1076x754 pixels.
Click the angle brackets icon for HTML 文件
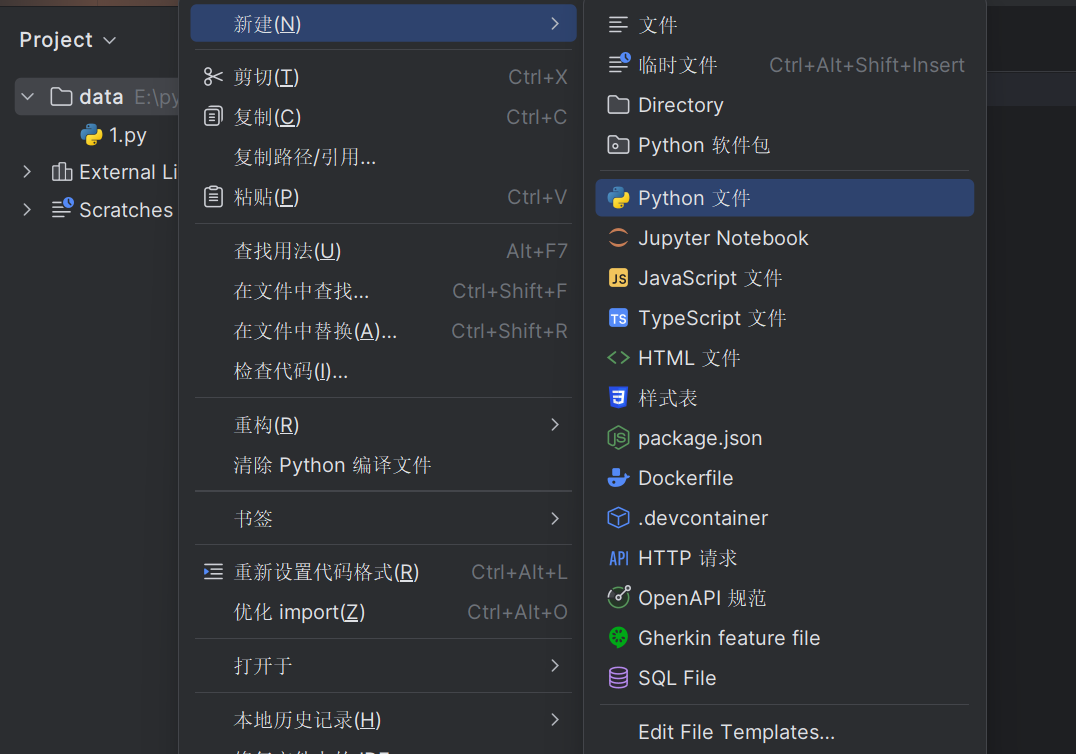tap(618, 357)
